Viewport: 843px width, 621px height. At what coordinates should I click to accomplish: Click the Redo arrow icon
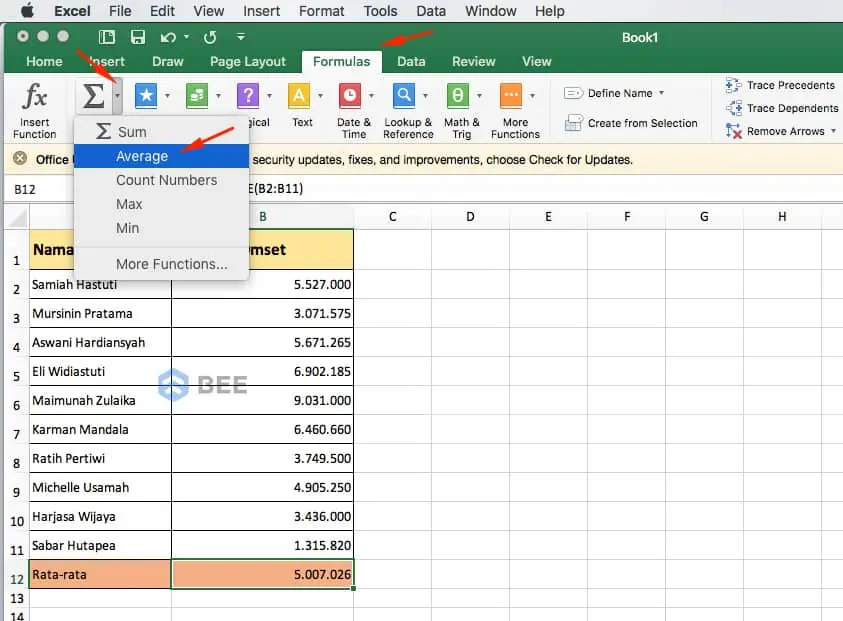[210, 37]
